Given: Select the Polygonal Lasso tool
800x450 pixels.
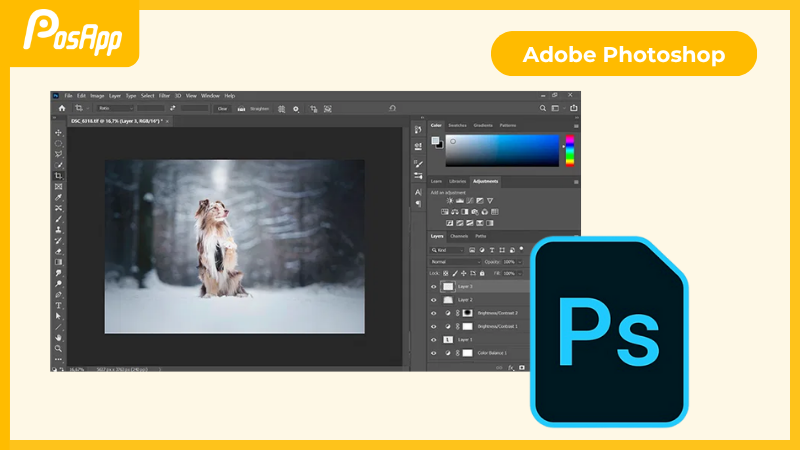Looking at the screenshot, I should pos(58,154).
